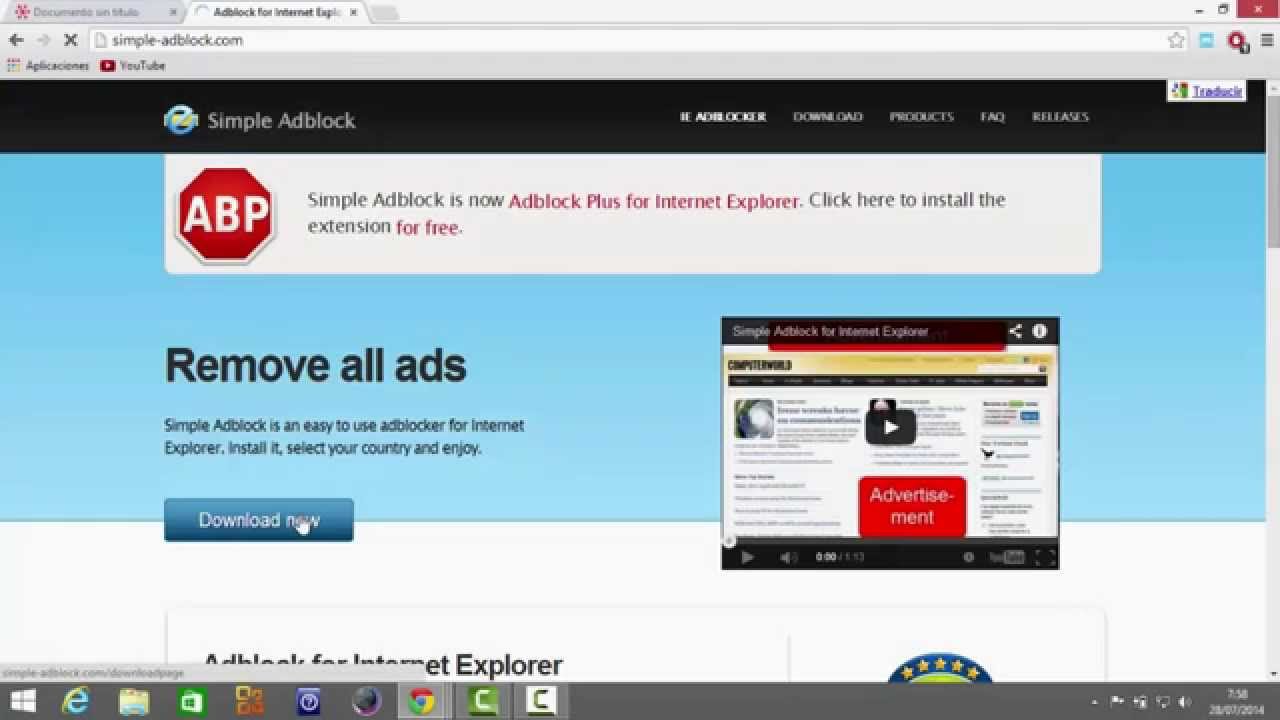This screenshot has width=1280, height=720.
Task: Open the Chrome menu button
Action: (x=1267, y=40)
